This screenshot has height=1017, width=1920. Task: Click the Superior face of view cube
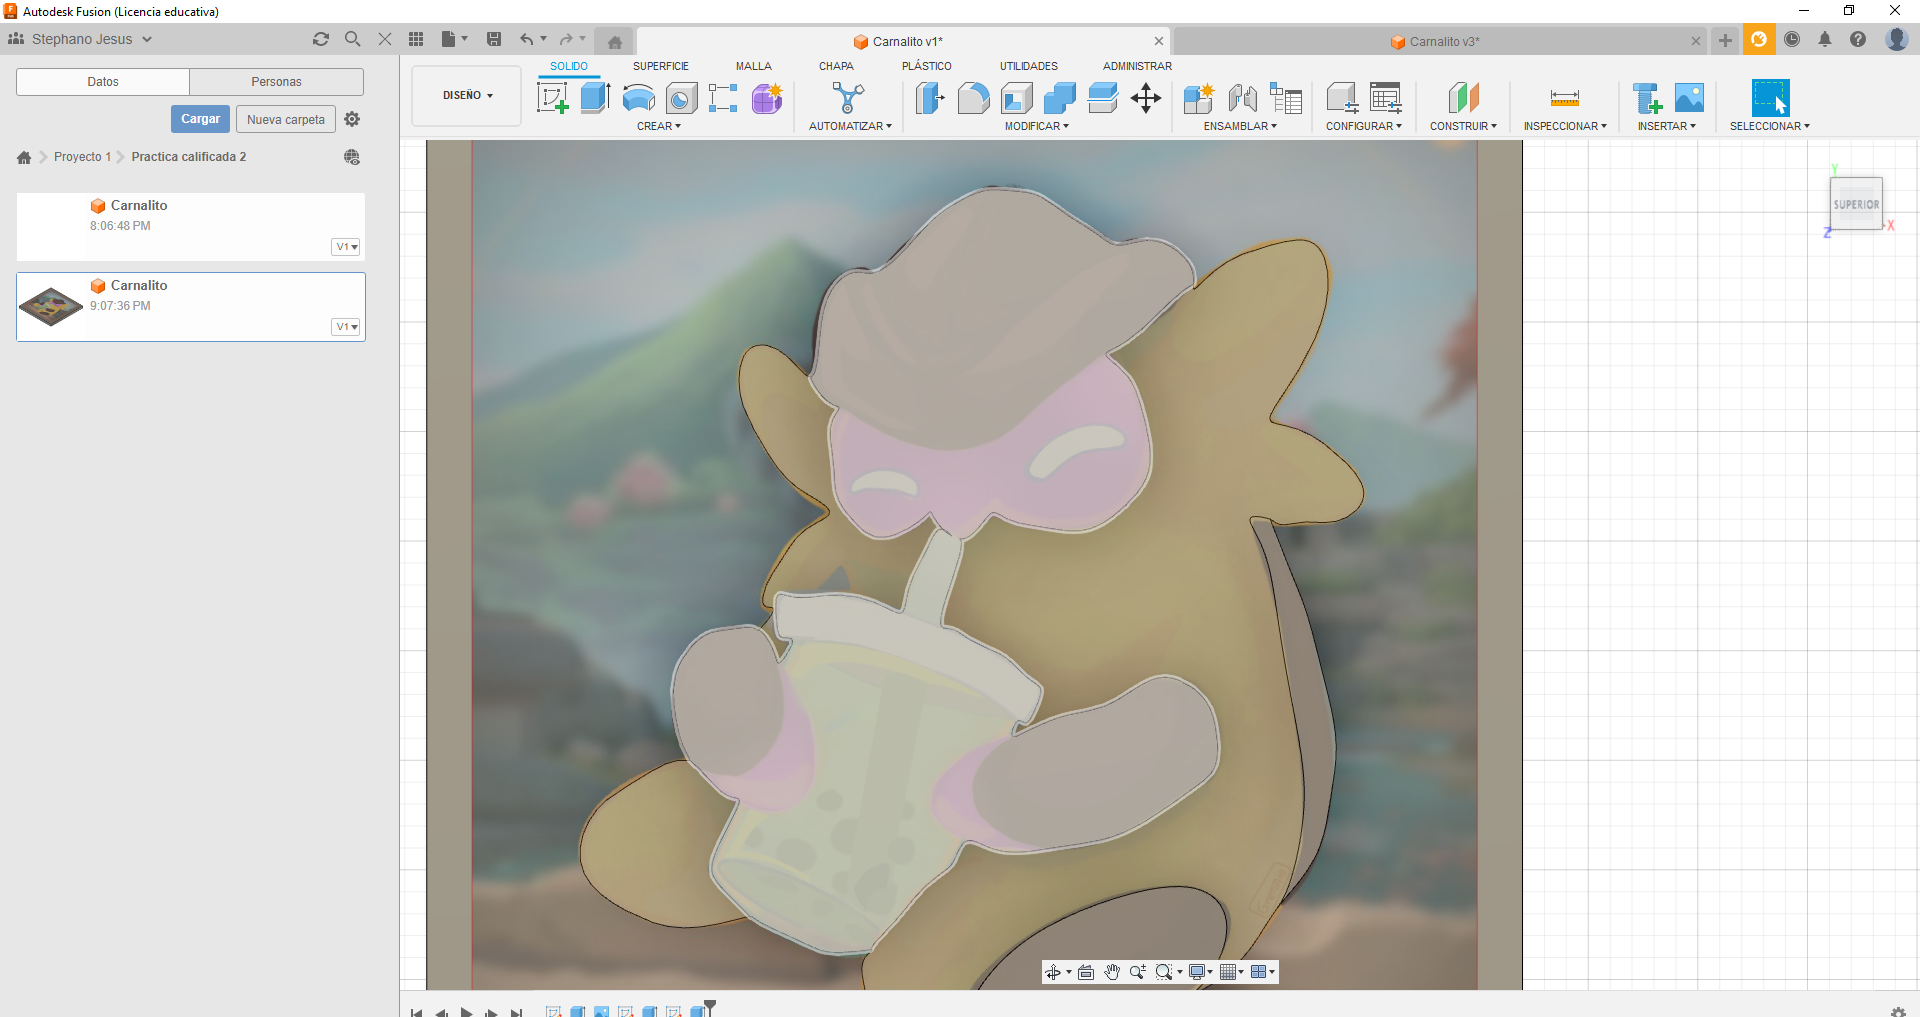(1856, 204)
